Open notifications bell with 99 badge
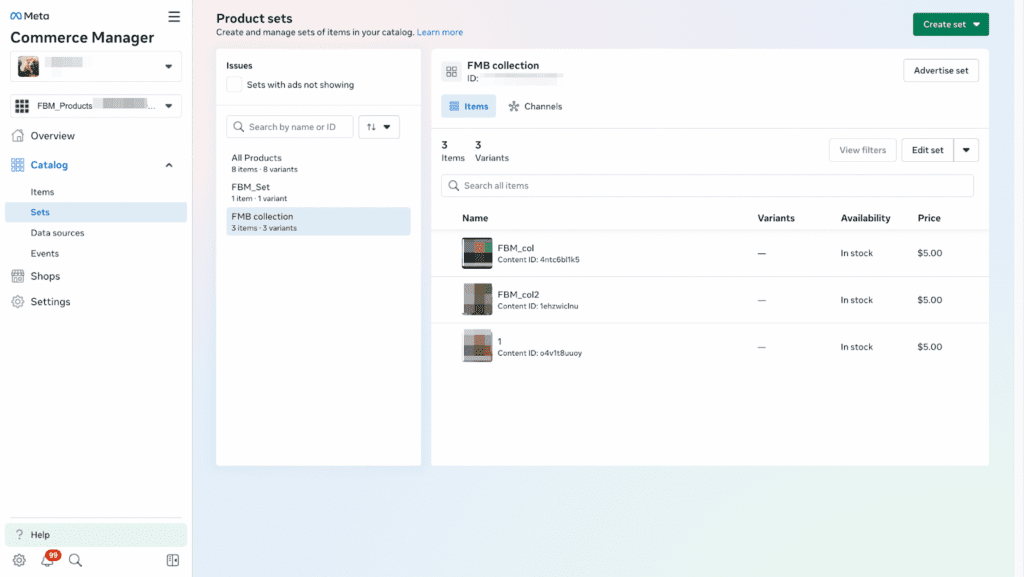Screen dimensions: 1024x577 (48, 559)
